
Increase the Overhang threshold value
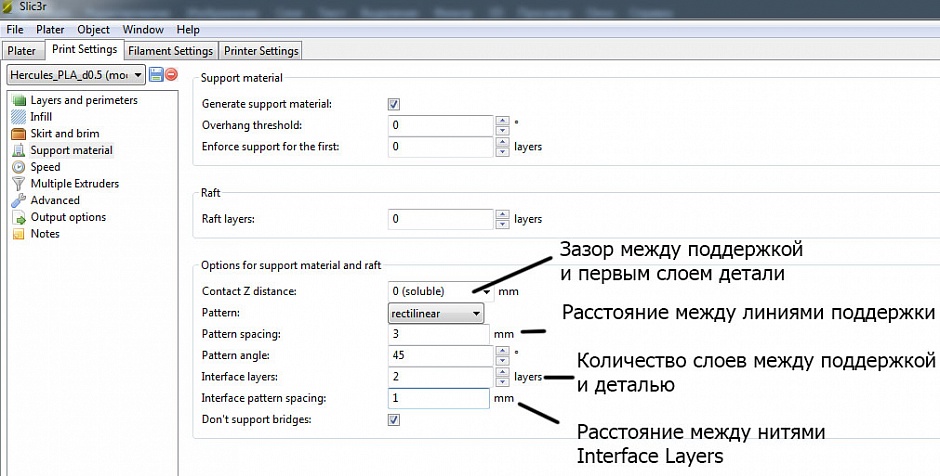pos(502,121)
